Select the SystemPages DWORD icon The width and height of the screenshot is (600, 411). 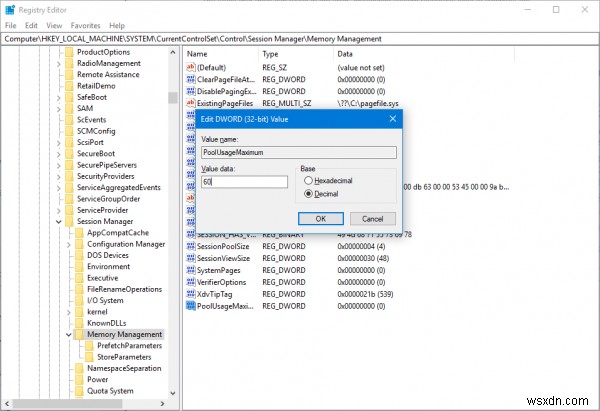click(190, 270)
